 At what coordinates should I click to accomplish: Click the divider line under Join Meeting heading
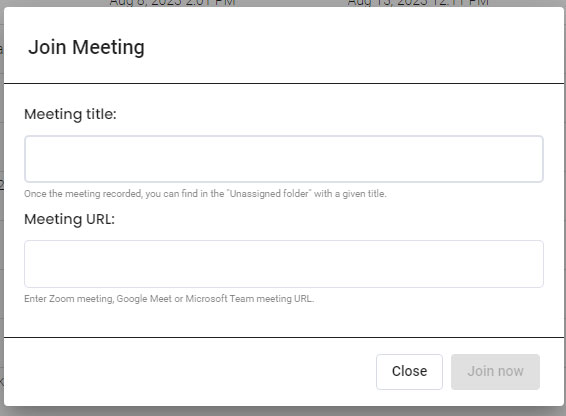point(284,83)
